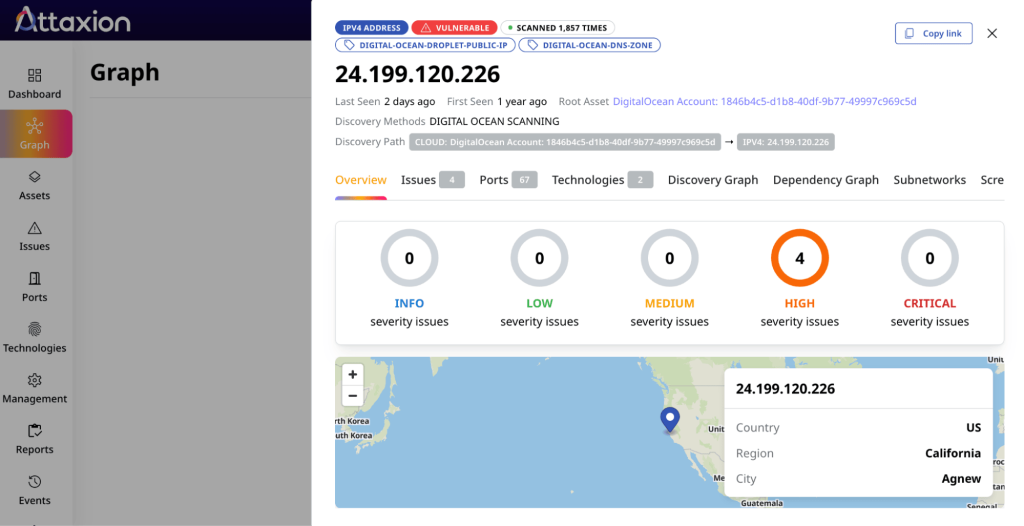Click the CLOUD DigitalOcean Account discovery path chip
This screenshot has height=526, width=1024.
[x=565, y=142]
